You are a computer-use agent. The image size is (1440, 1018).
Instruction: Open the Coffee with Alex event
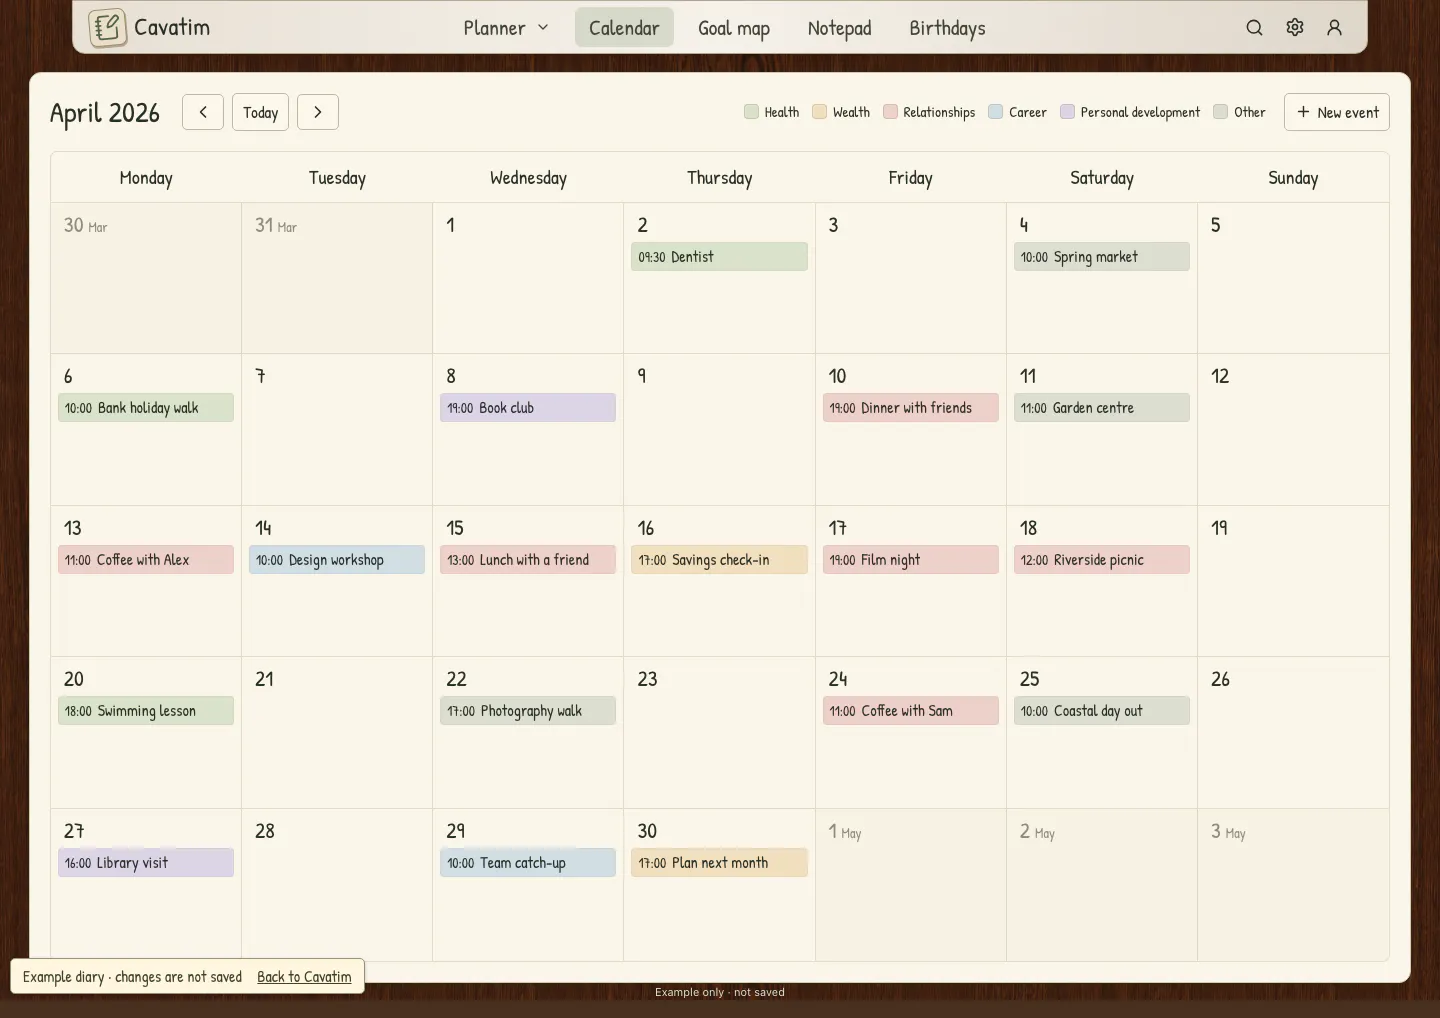click(146, 560)
